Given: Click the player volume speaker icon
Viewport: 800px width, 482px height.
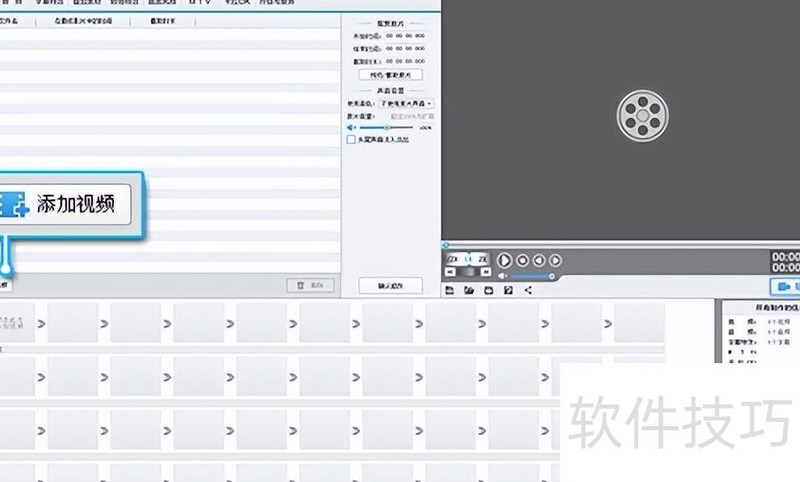Looking at the screenshot, I should [x=503, y=276].
